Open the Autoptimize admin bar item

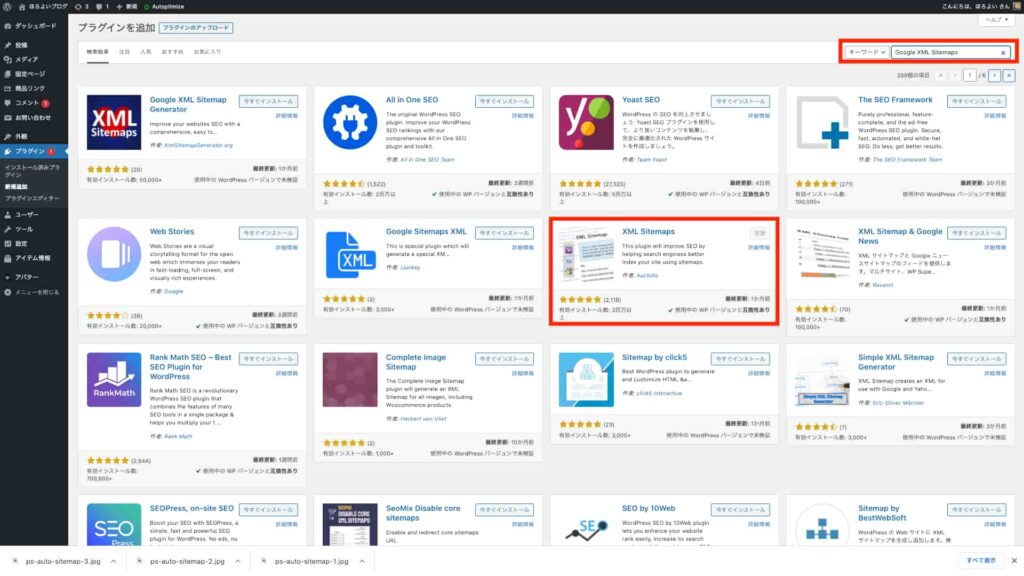point(164,7)
